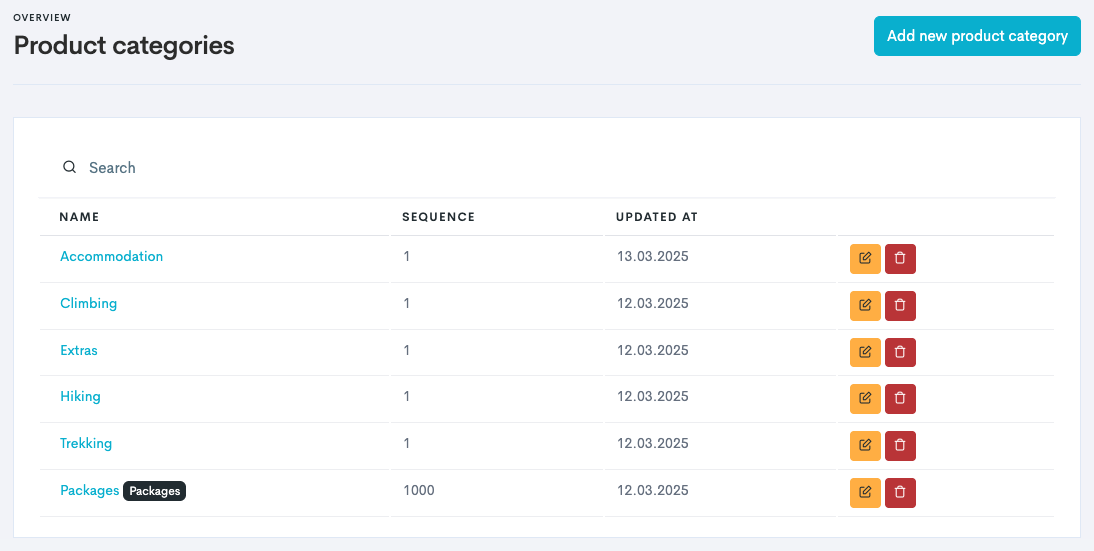Click the dark Packages badge label
Screen dimensions: 1094x551
pyautogui.click(x=154, y=491)
